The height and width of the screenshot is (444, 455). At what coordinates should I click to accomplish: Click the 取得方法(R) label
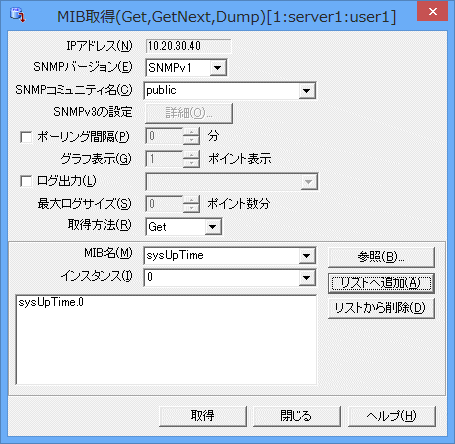(100, 225)
